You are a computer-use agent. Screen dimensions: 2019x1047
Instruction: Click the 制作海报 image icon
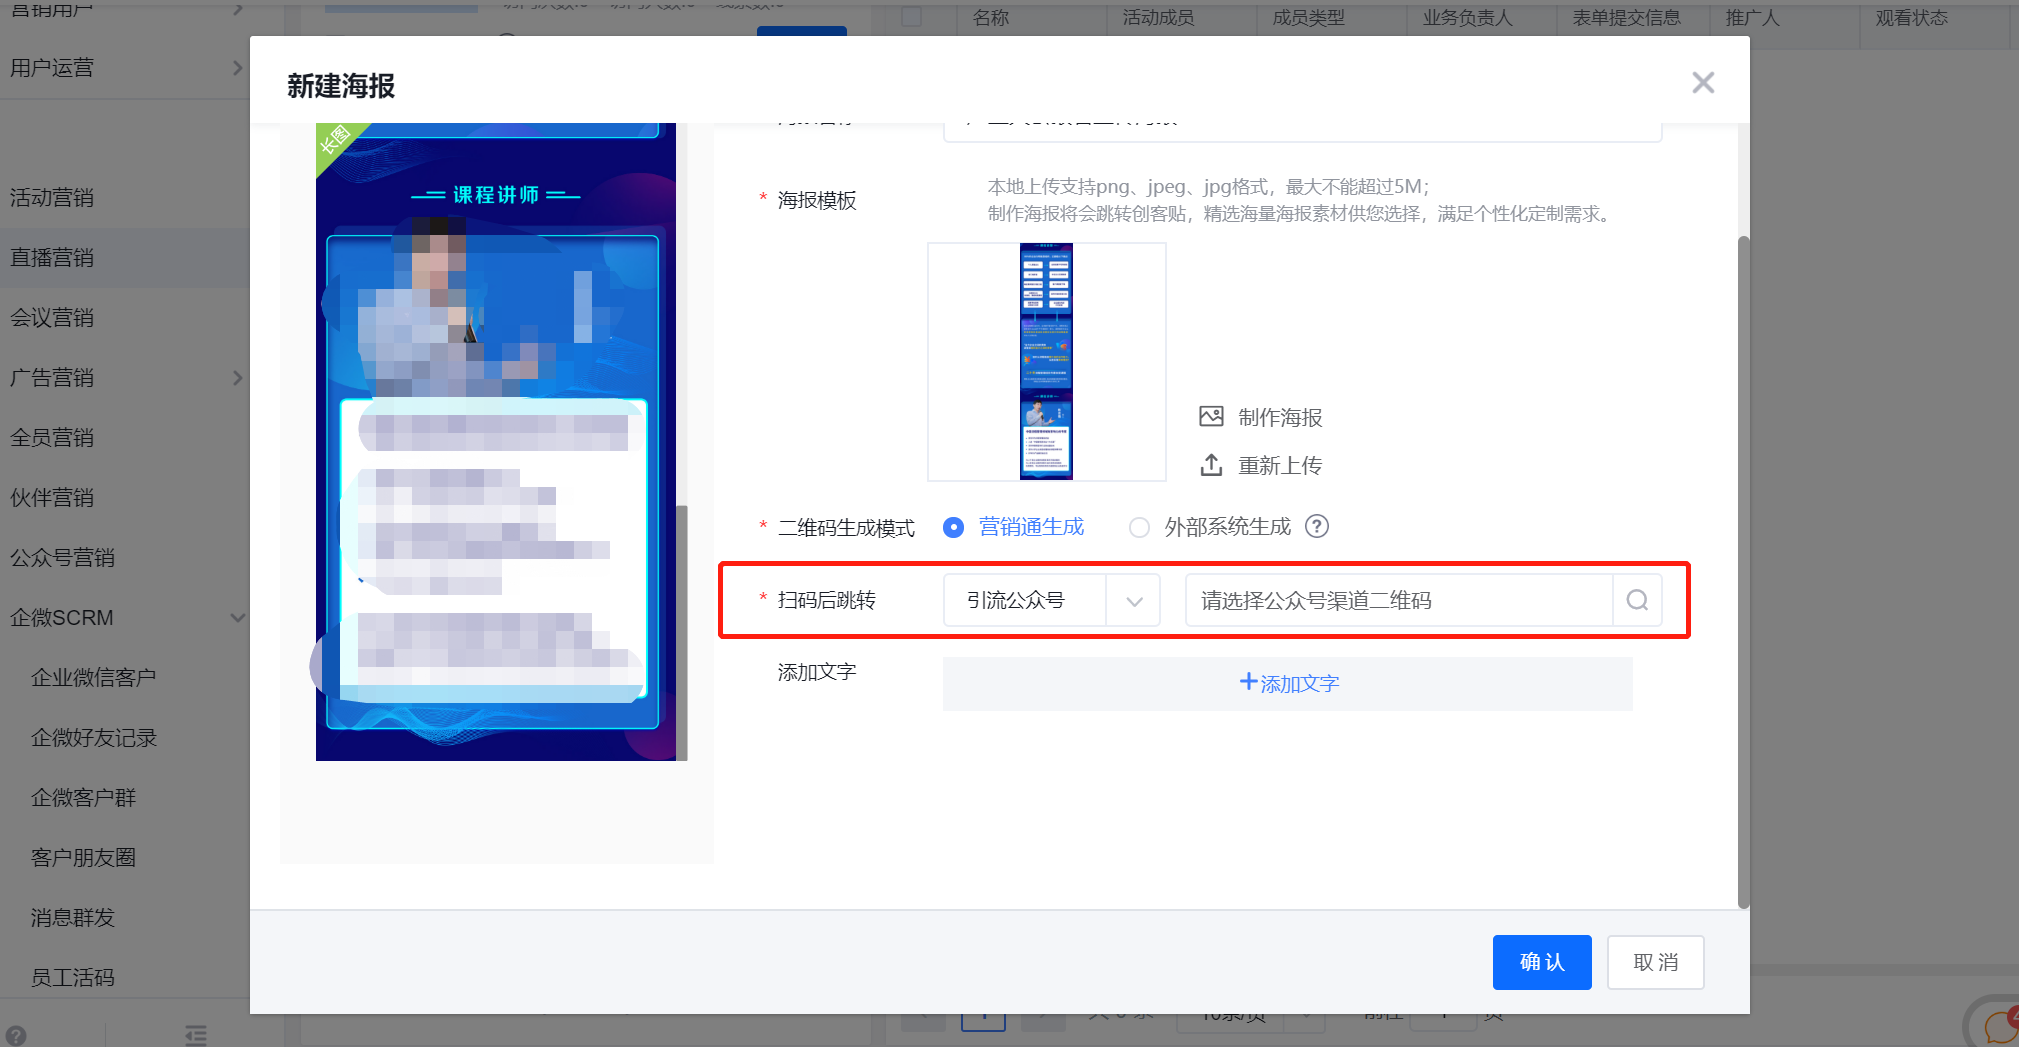tap(1211, 417)
